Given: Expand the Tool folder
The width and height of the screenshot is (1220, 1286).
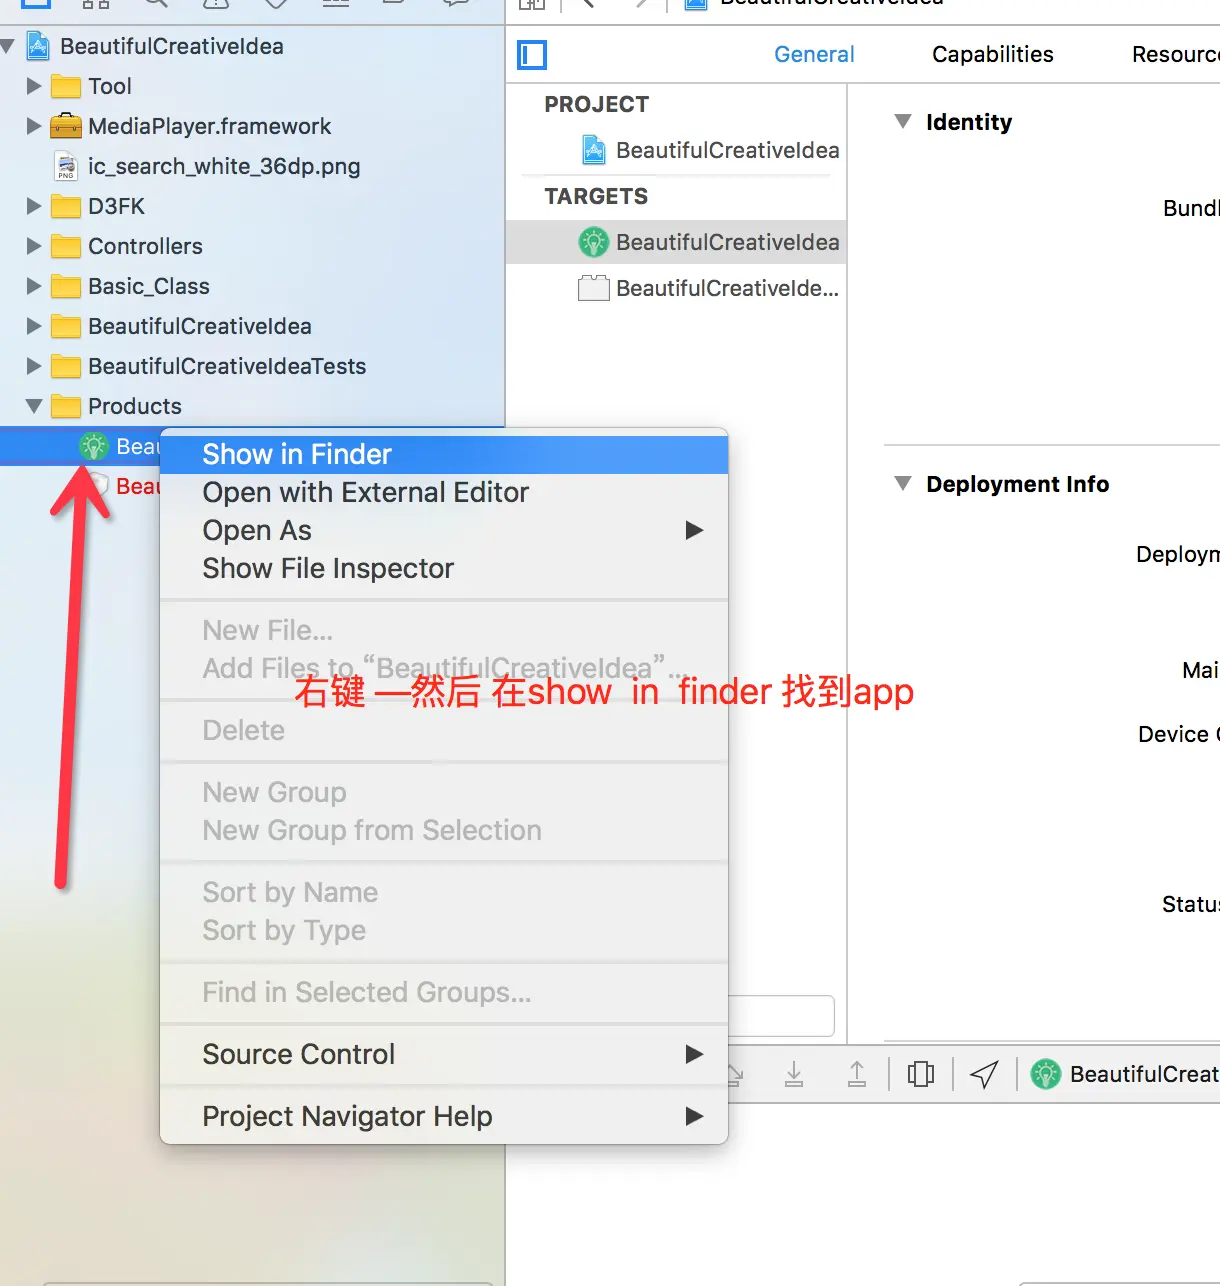Looking at the screenshot, I should [34, 86].
